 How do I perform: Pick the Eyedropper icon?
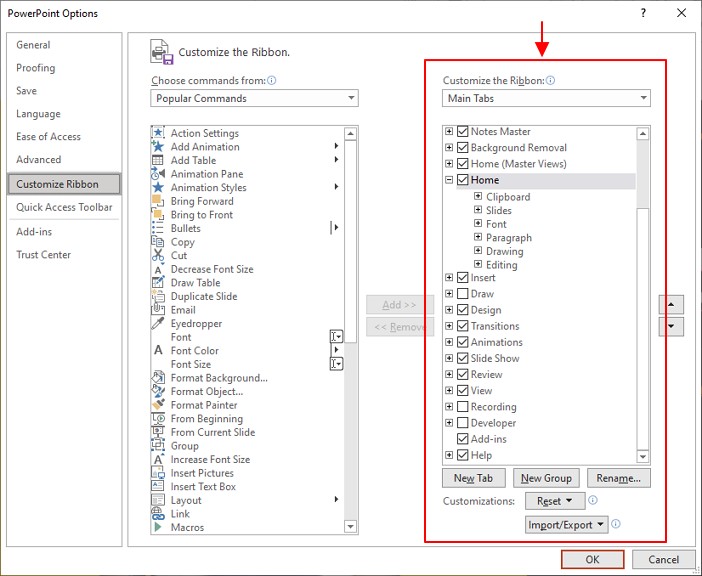[x=158, y=323]
